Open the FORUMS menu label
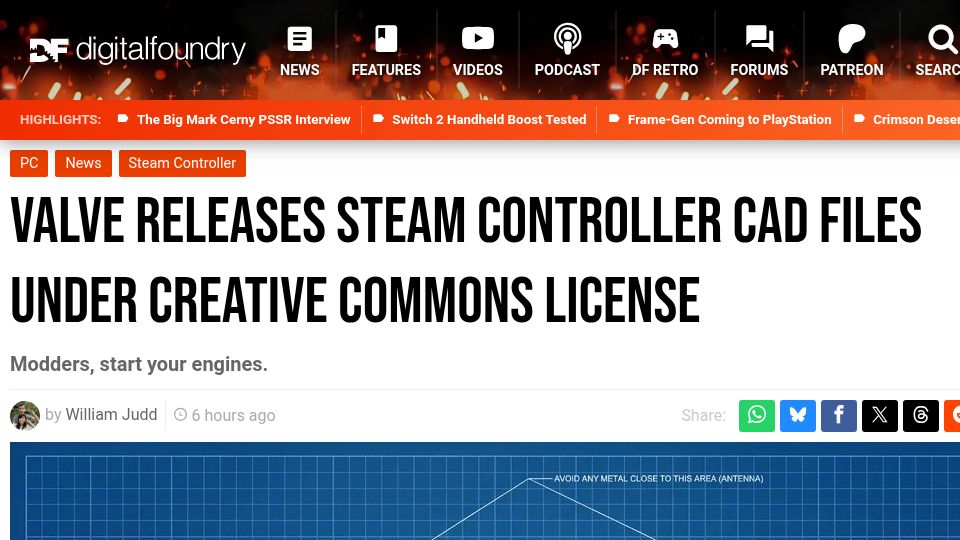Viewport: 960px width, 540px height. click(x=759, y=70)
